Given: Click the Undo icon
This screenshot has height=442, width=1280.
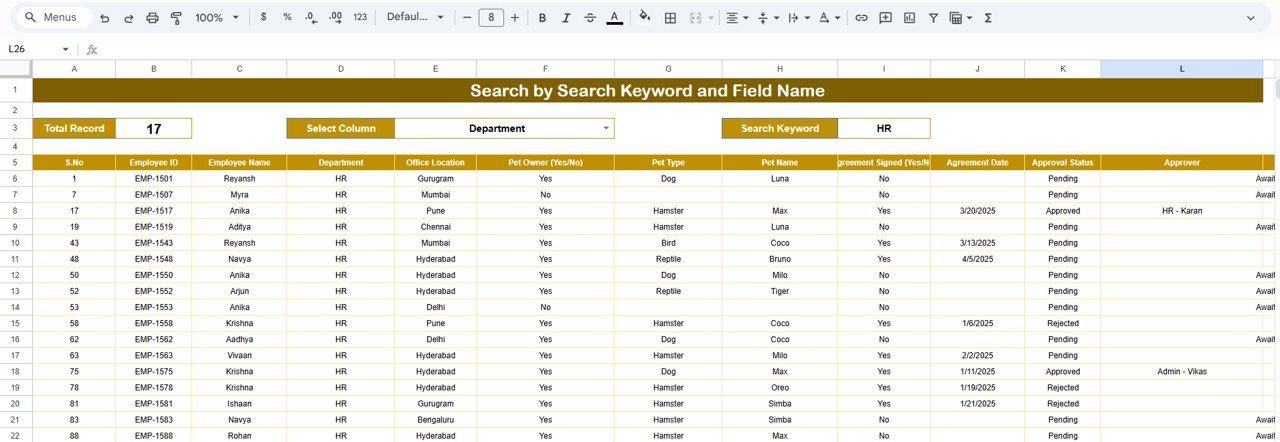Looking at the screenshot, I should coord(103,18).
